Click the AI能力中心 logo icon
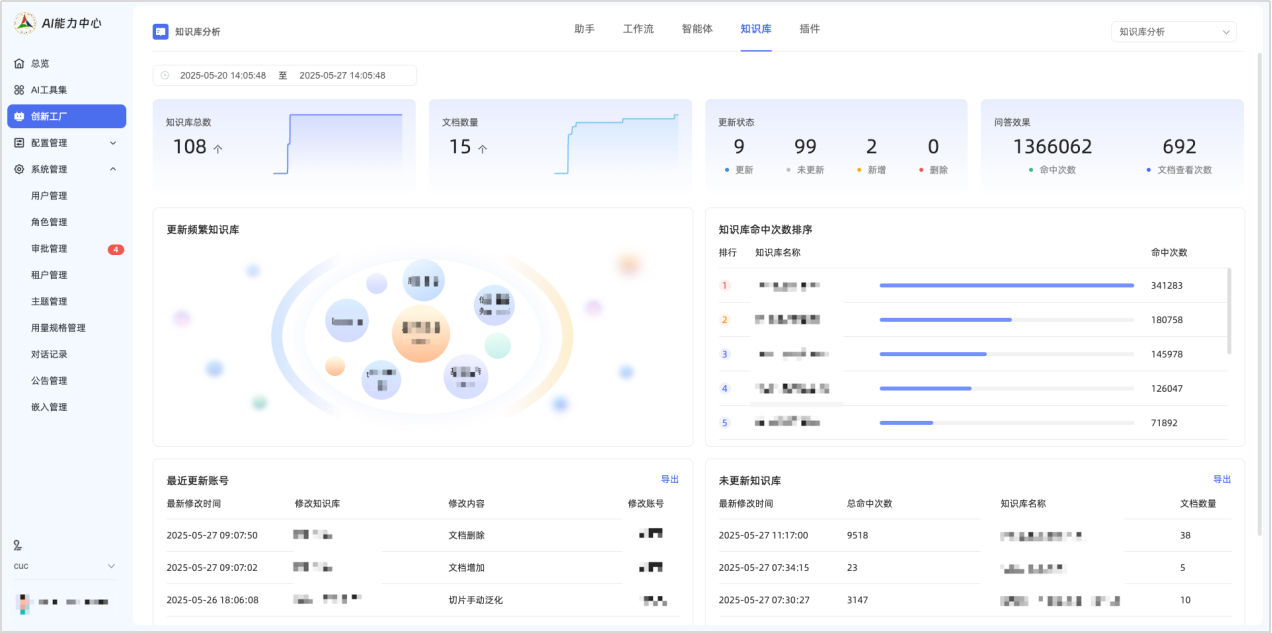The height and width of the screenshot is (633, 1272). coord(25,22)
